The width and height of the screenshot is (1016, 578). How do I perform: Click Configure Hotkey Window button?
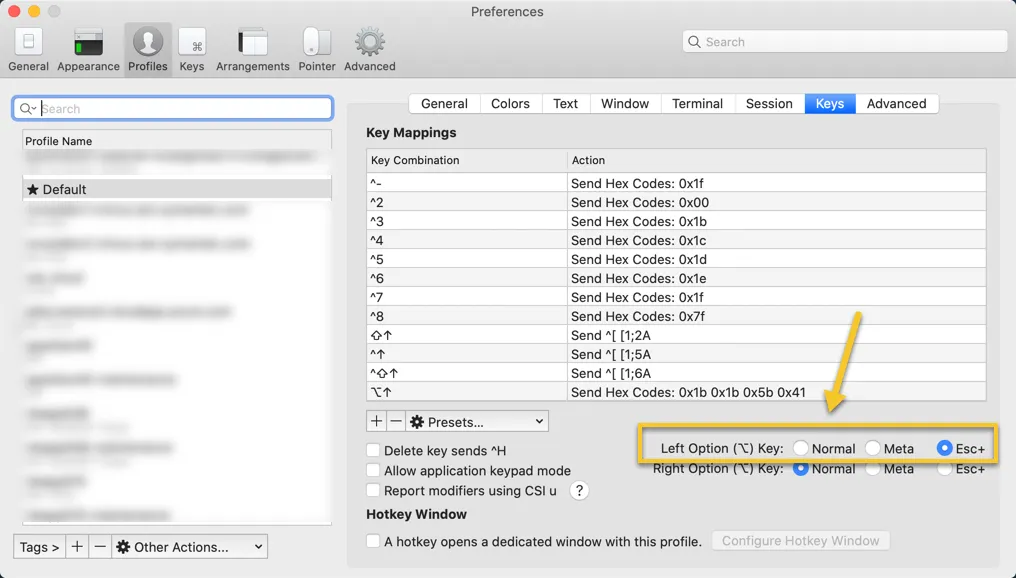800,541
